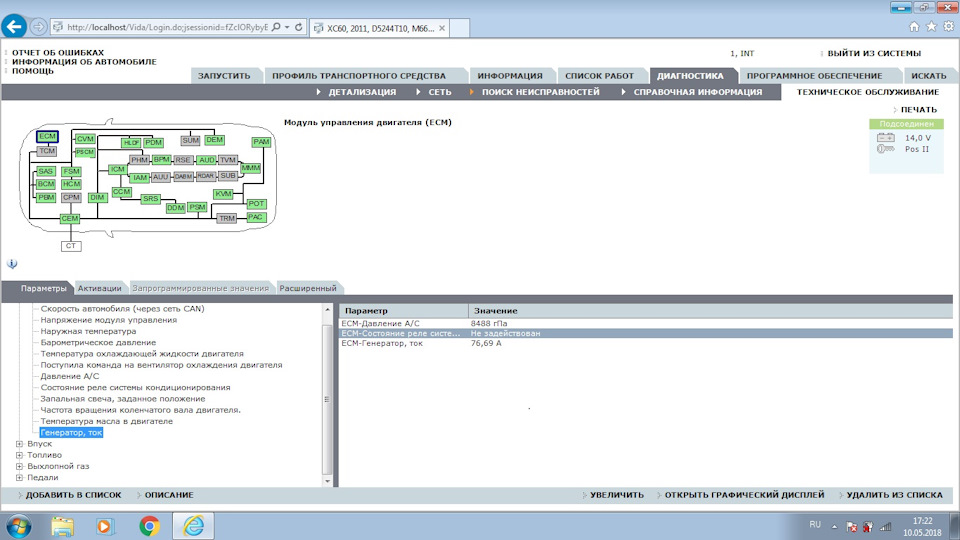Open browser home page via the house icon
Viewport: 960px width, 540px height.
[914, 26]
